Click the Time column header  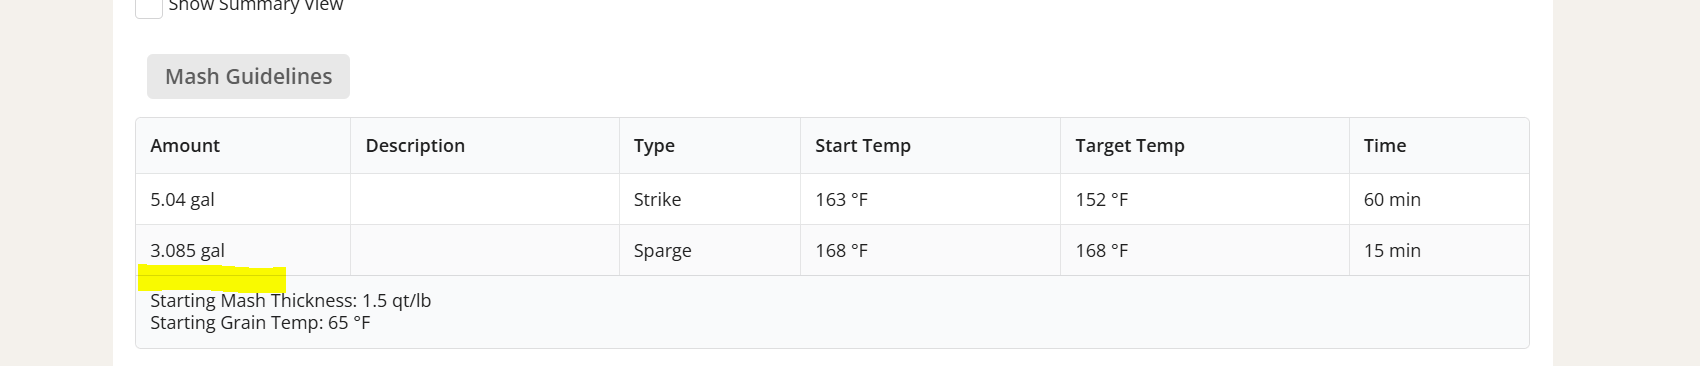pyautogui.click(x=1439, y=146)
